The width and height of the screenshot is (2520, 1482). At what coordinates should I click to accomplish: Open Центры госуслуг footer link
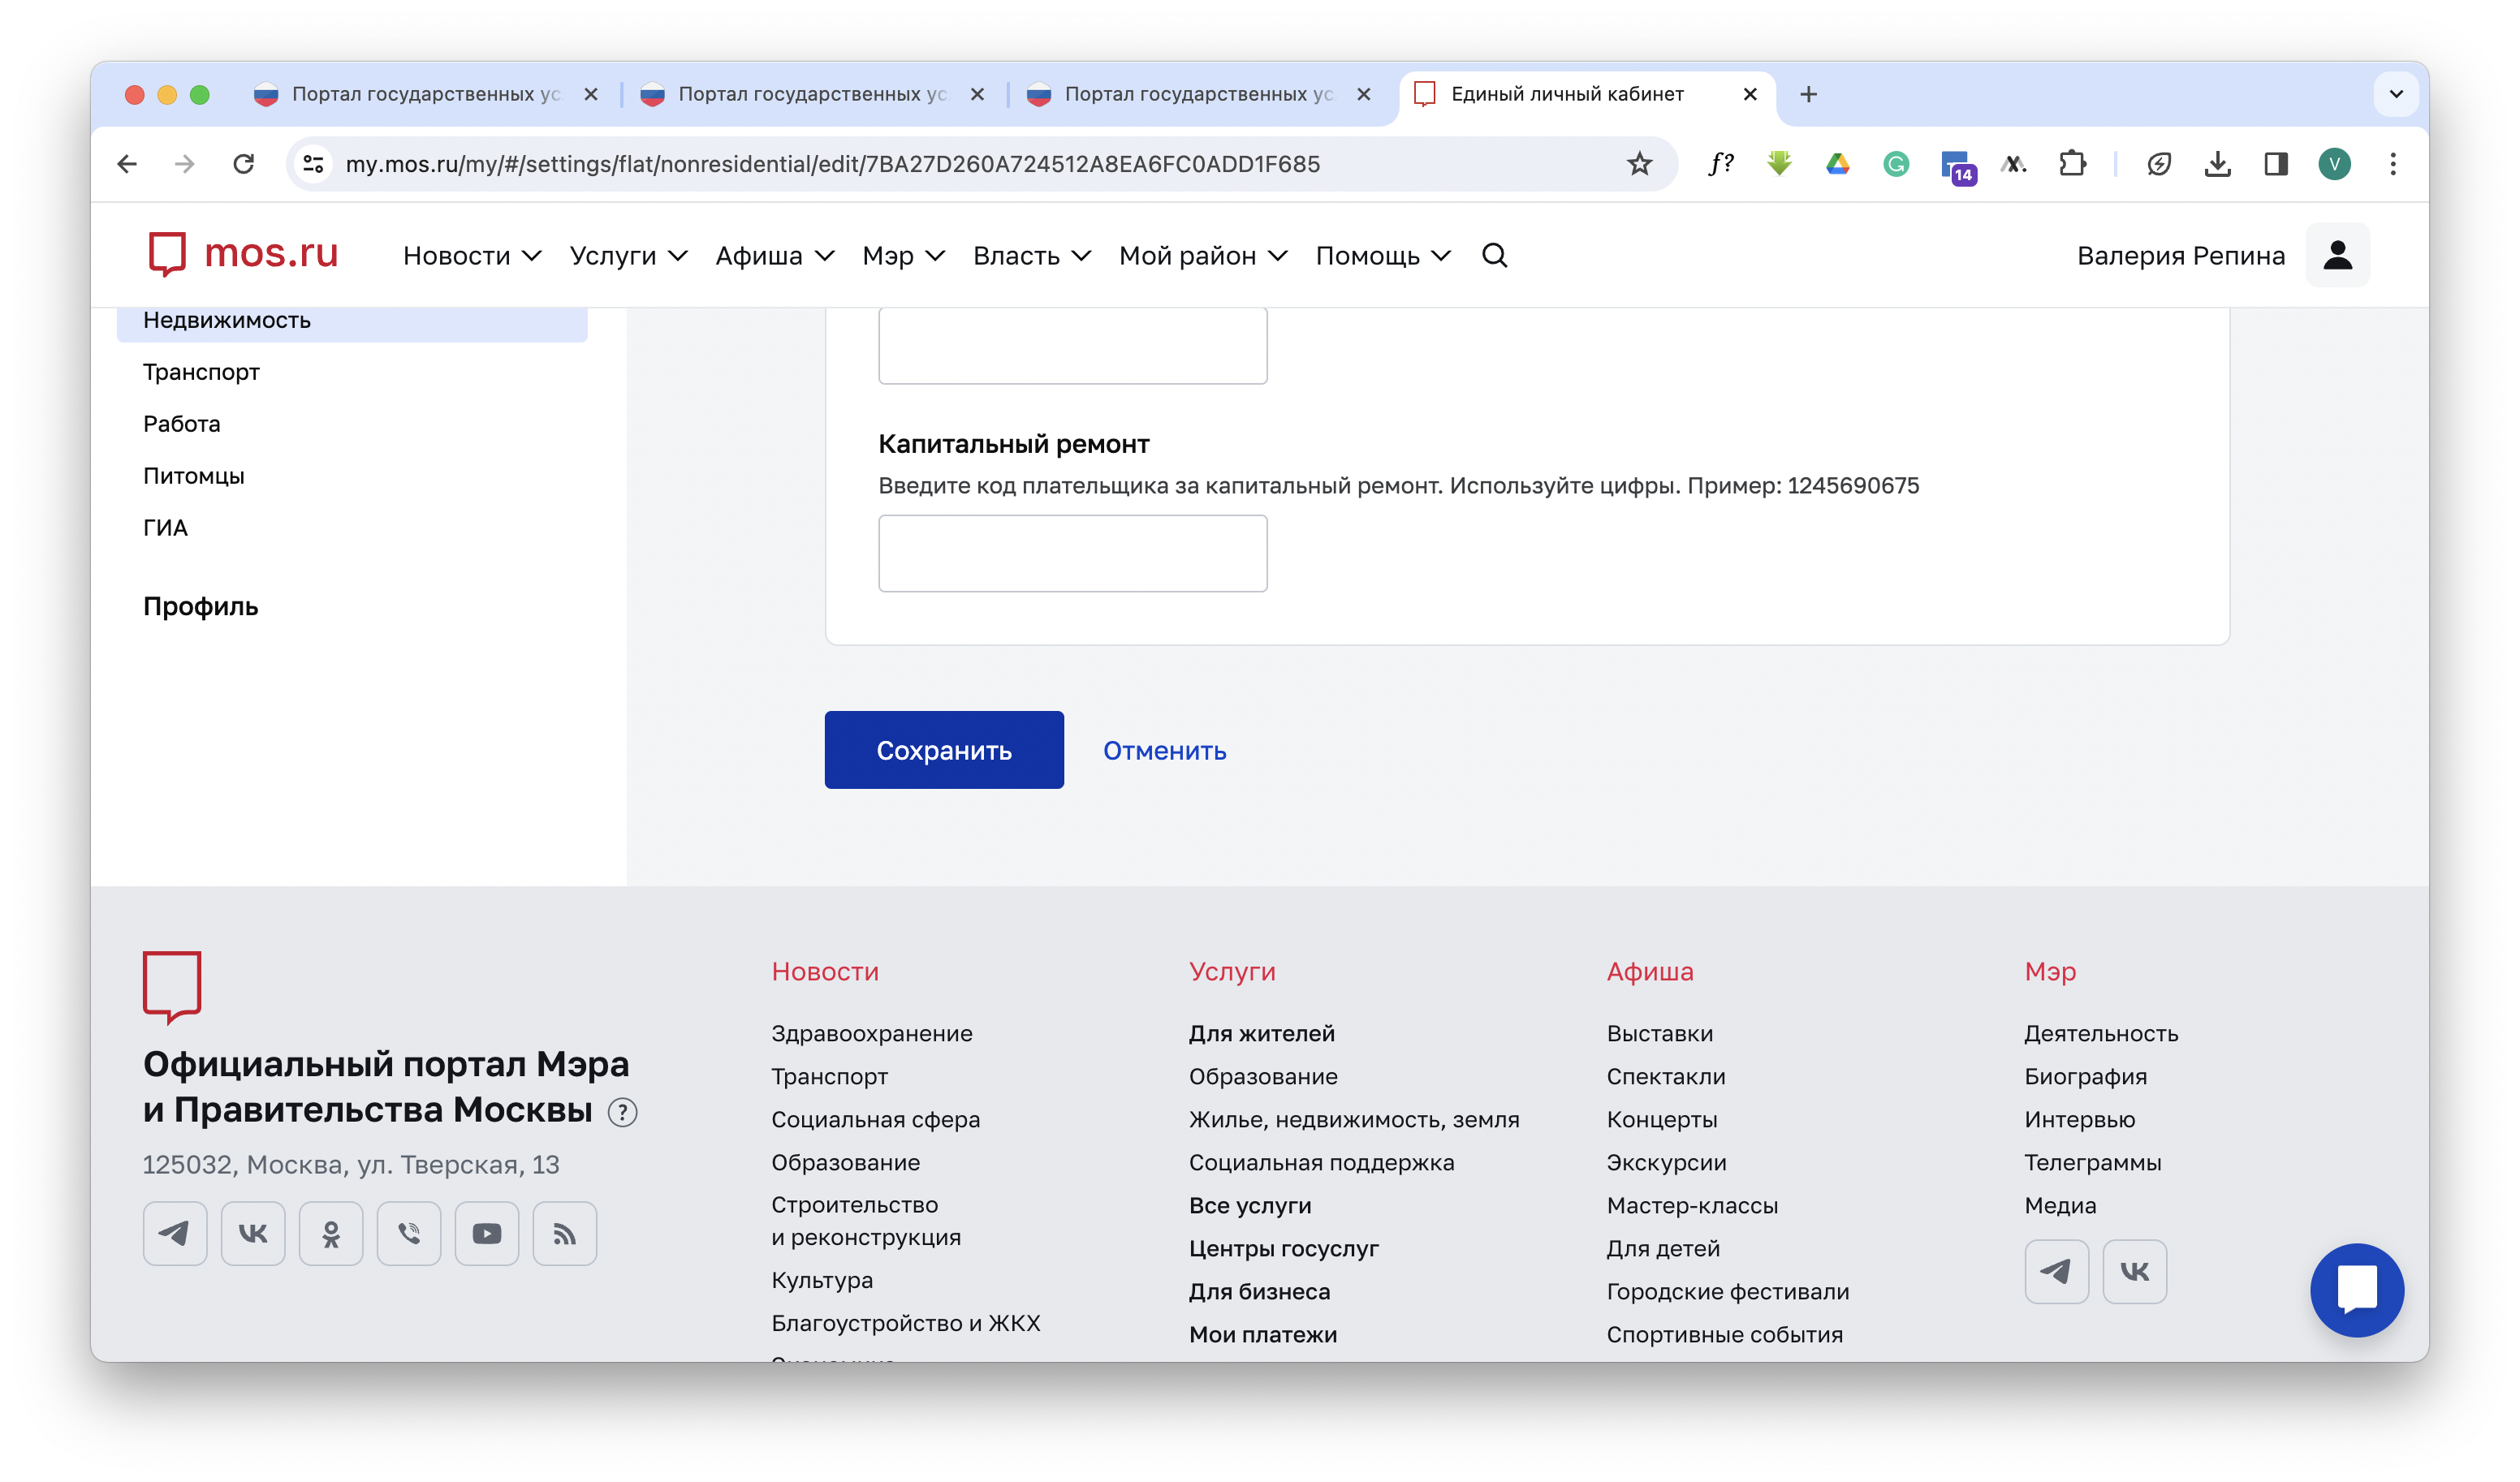coord(1283,1248)
